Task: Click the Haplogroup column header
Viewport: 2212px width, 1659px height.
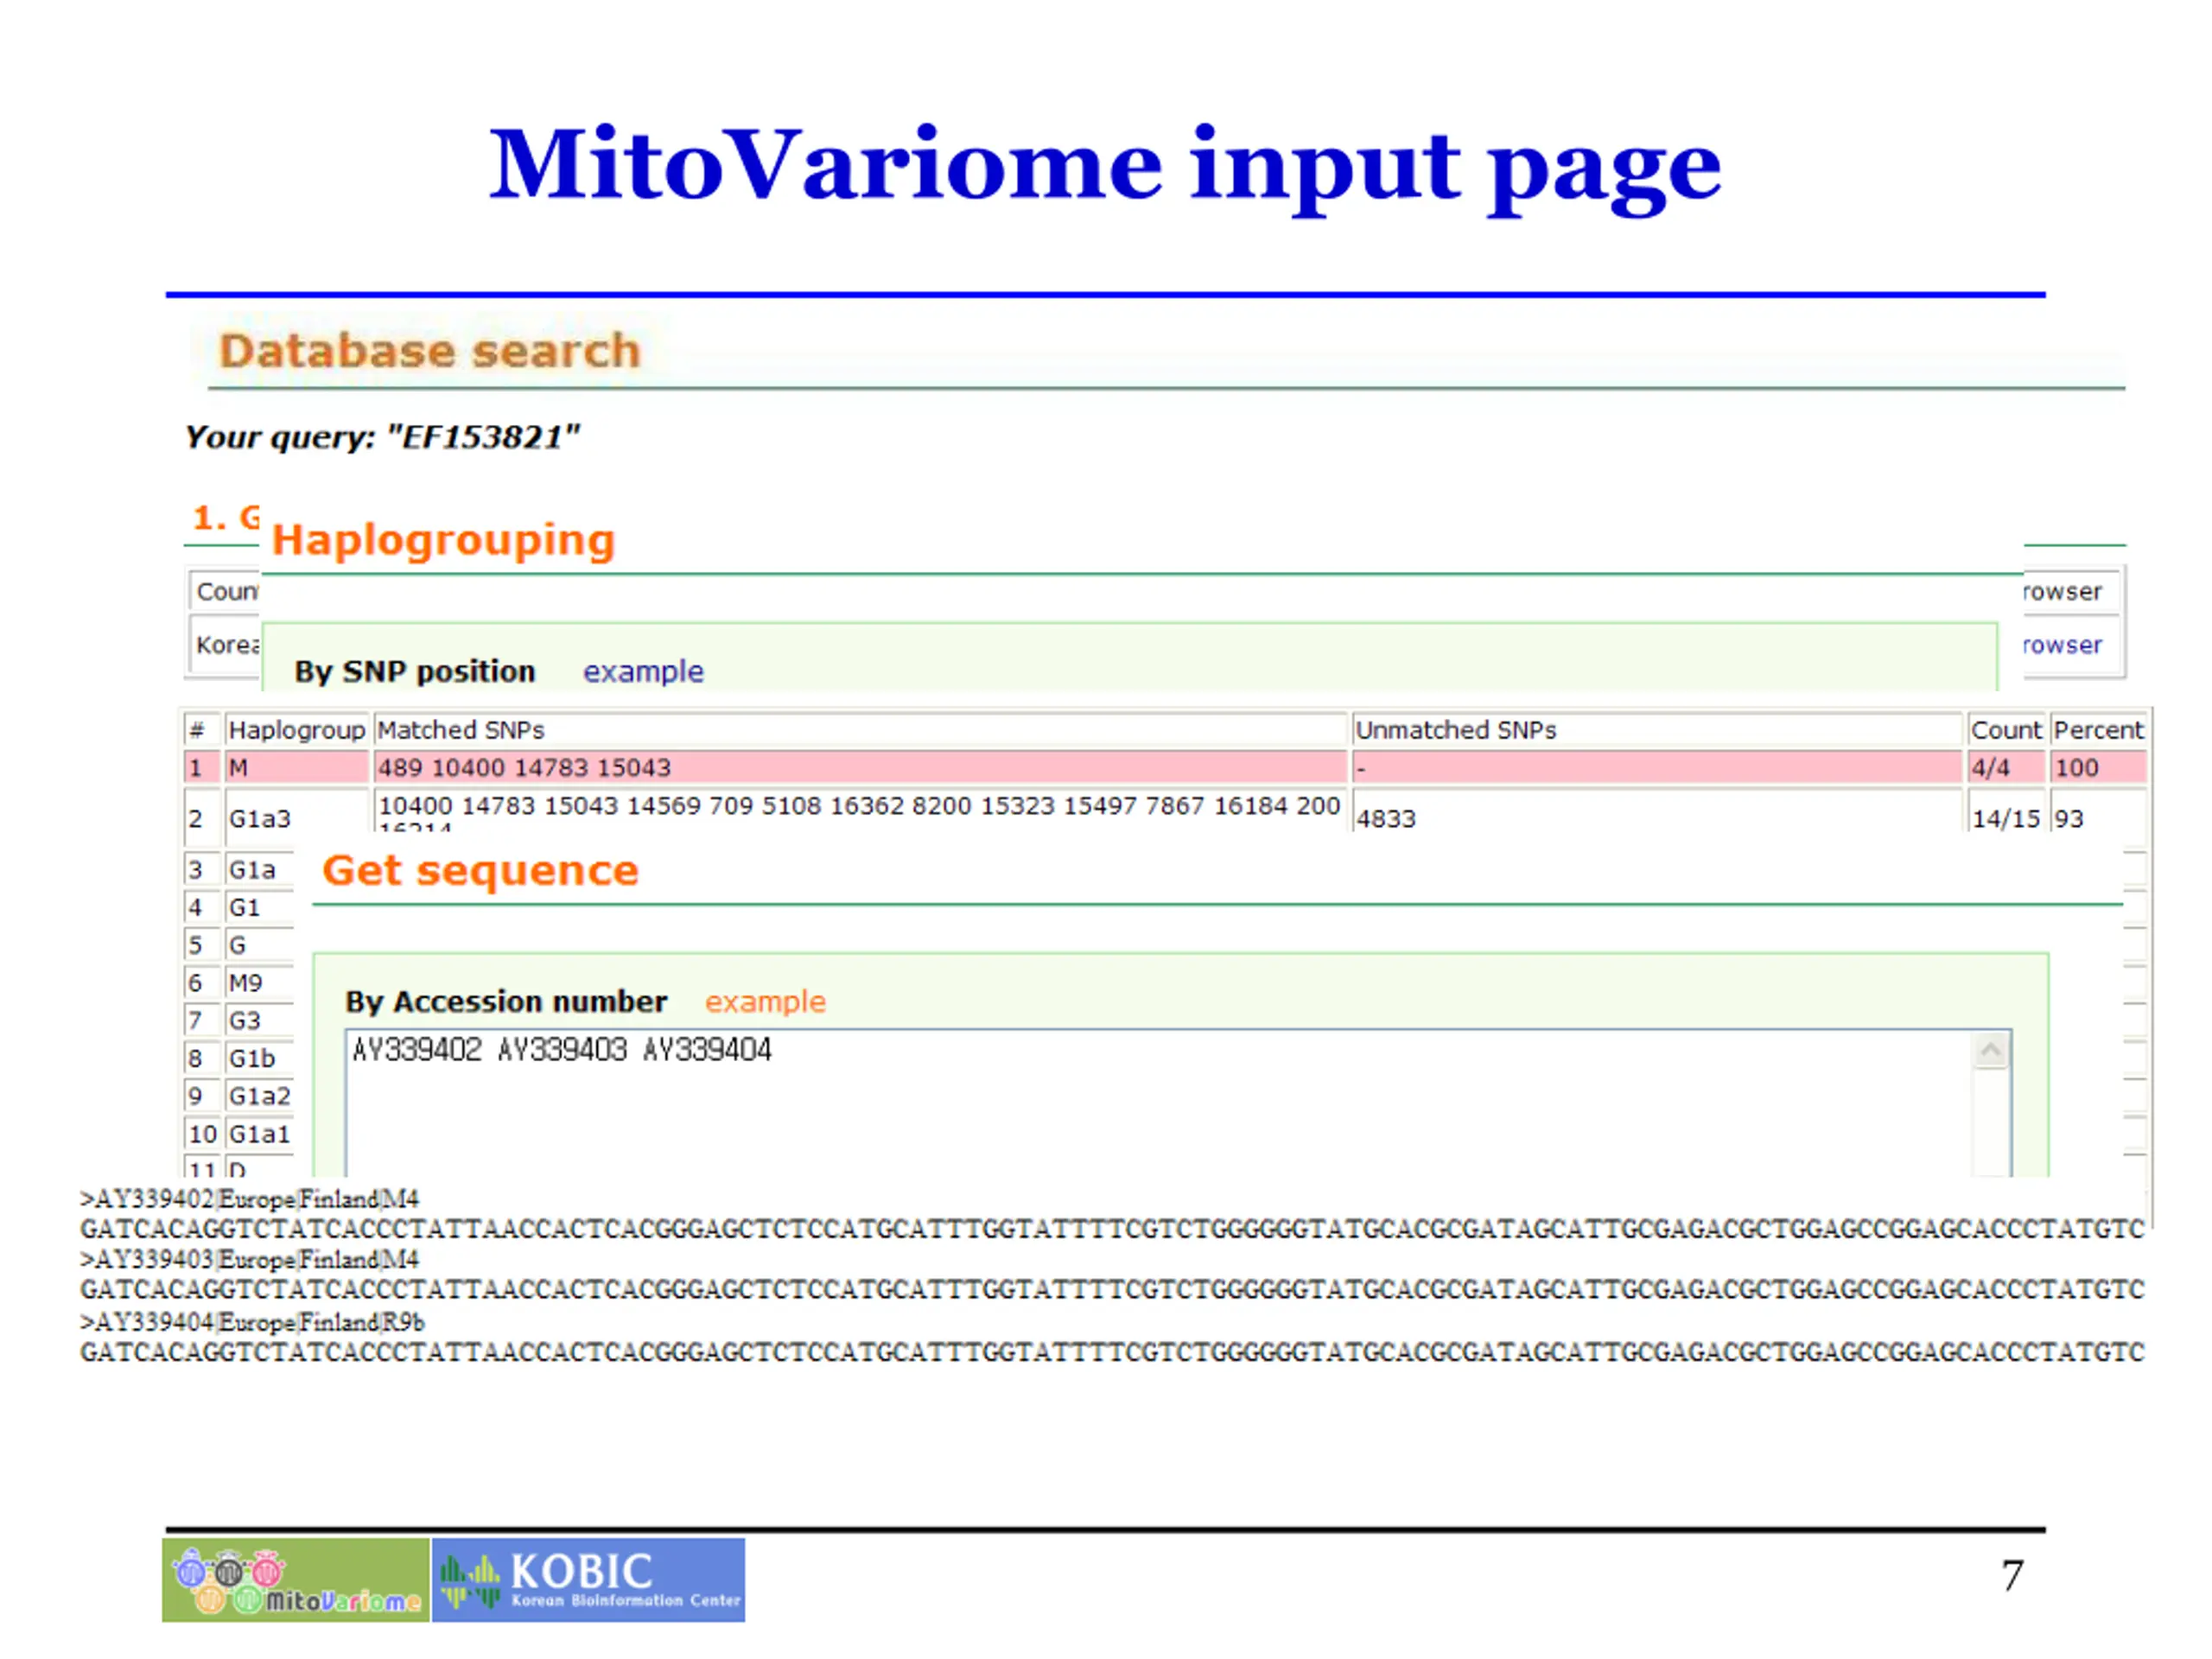Action: click(x=297, y=730)
